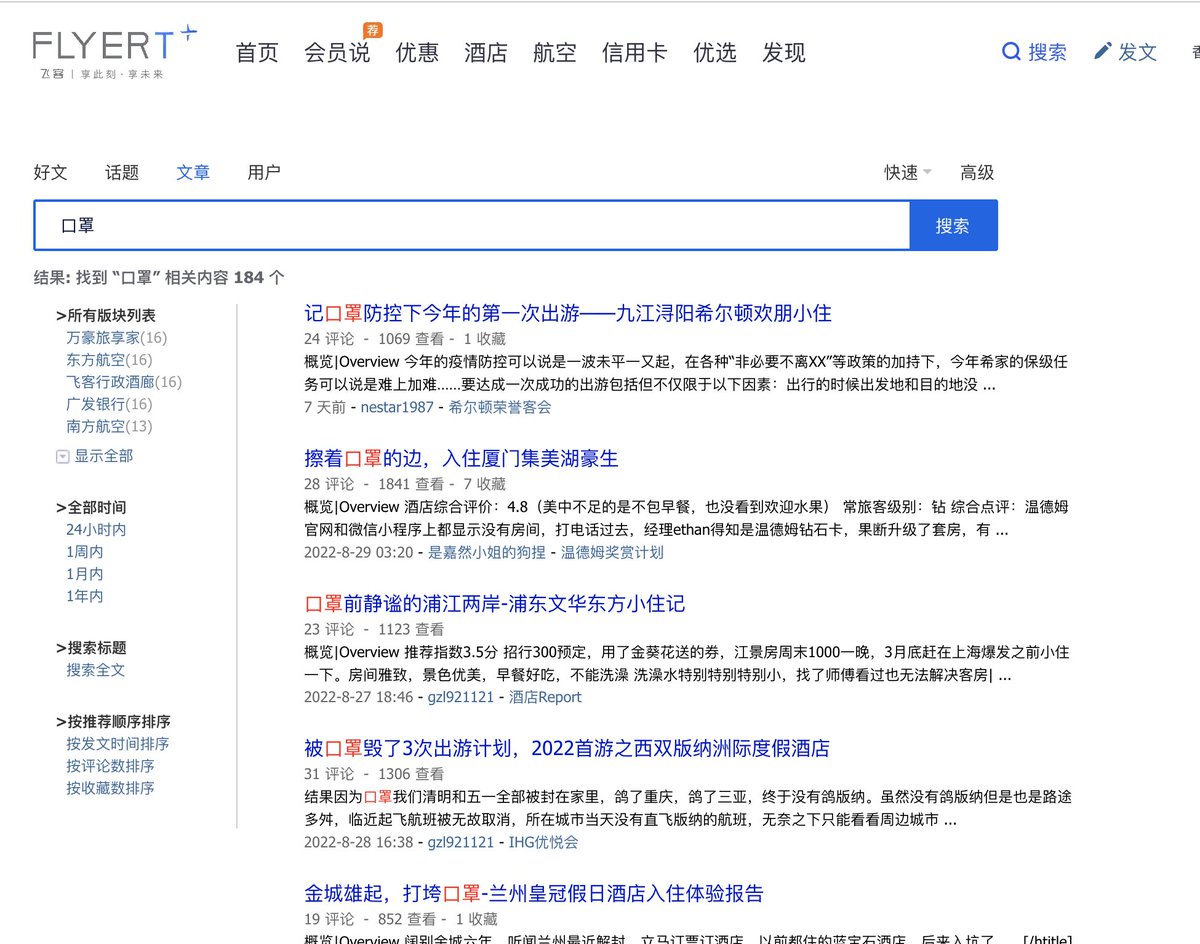Open gzl921121 author of 浦东文华东方 post
The width and height of the screenshot is (1200, 944).
pos(461,697)
